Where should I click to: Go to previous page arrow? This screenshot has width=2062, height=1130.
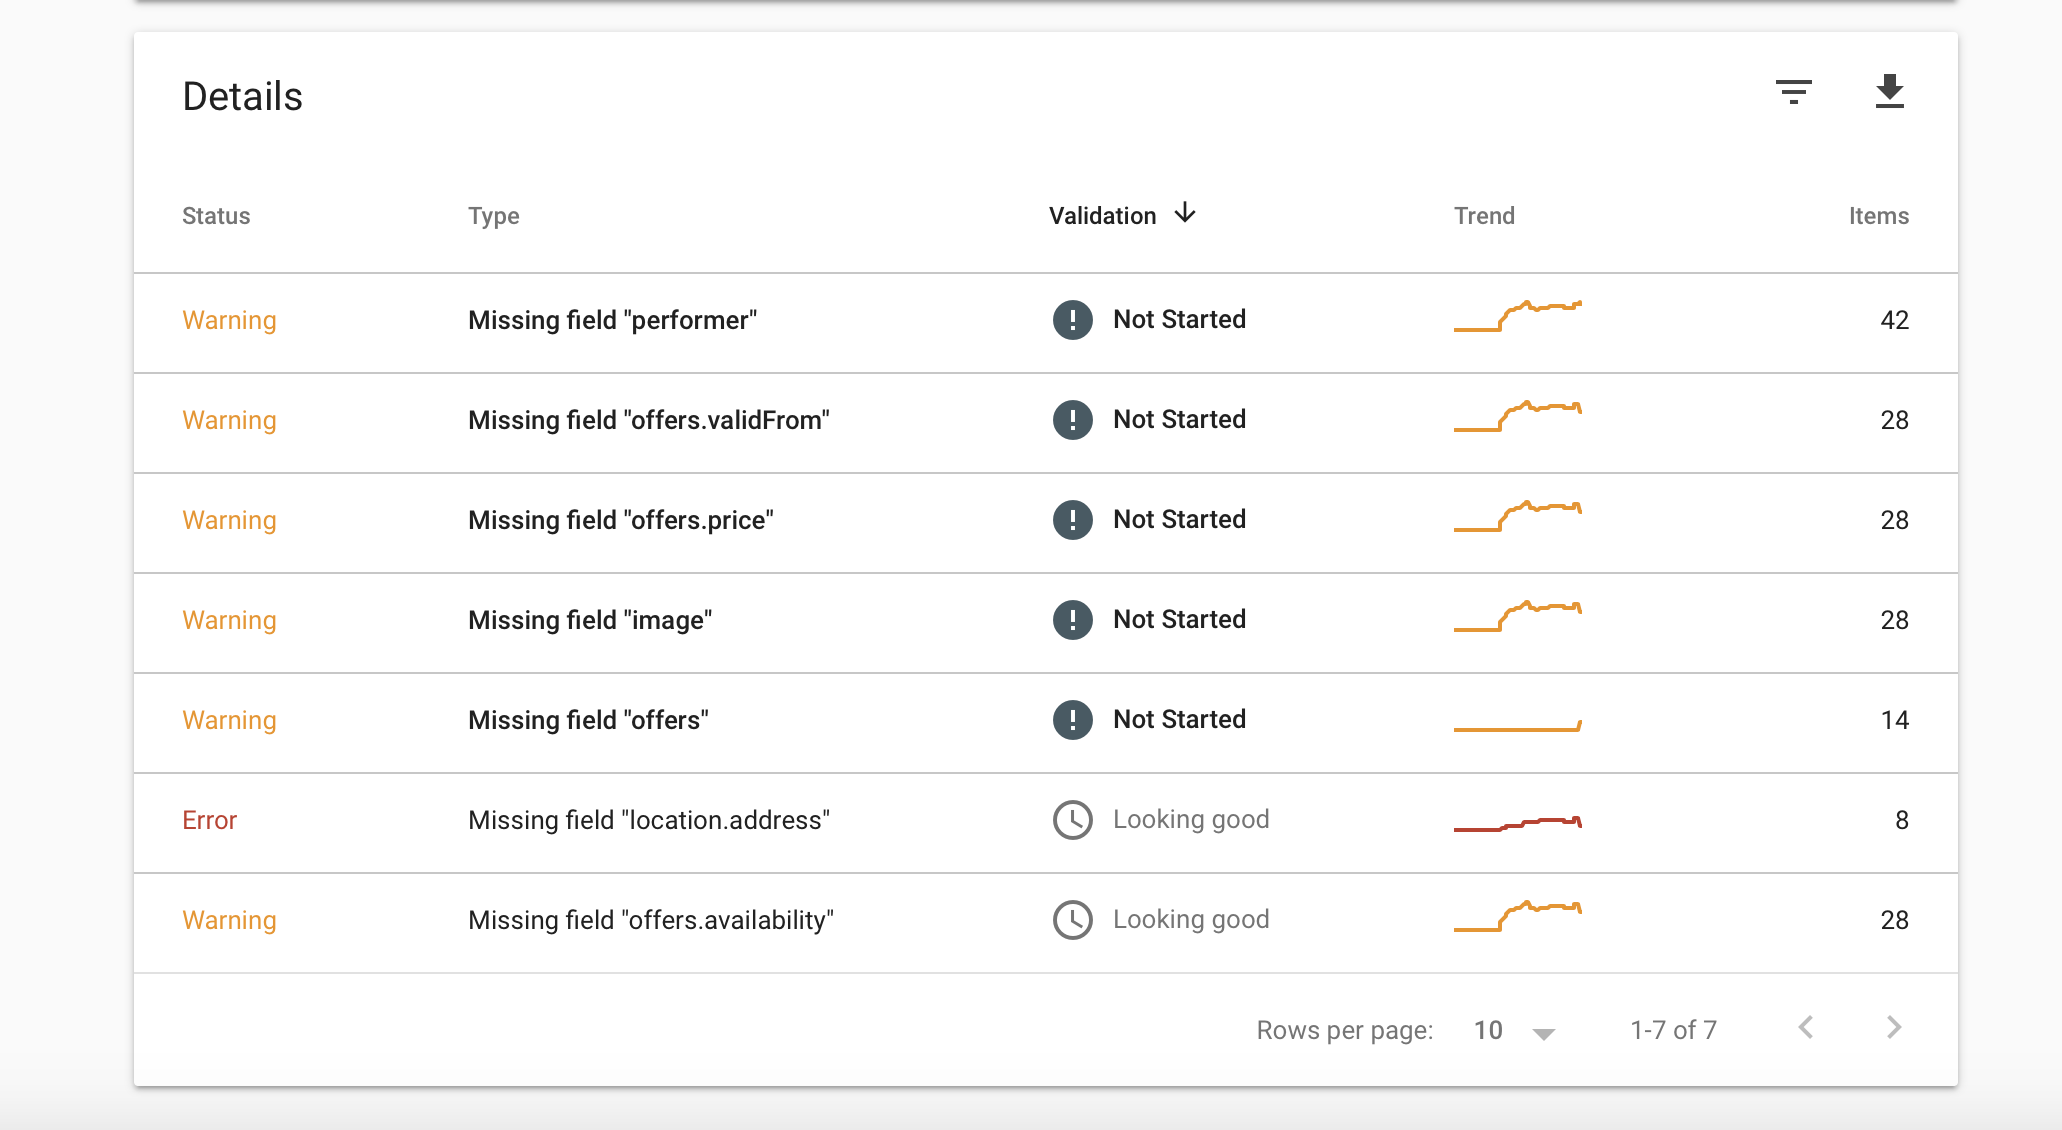(x=1806, y=1028)
